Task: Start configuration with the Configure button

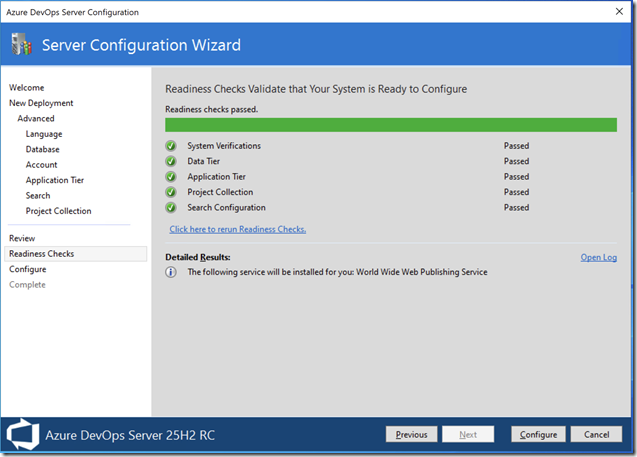Action: (x=538, y=434)
